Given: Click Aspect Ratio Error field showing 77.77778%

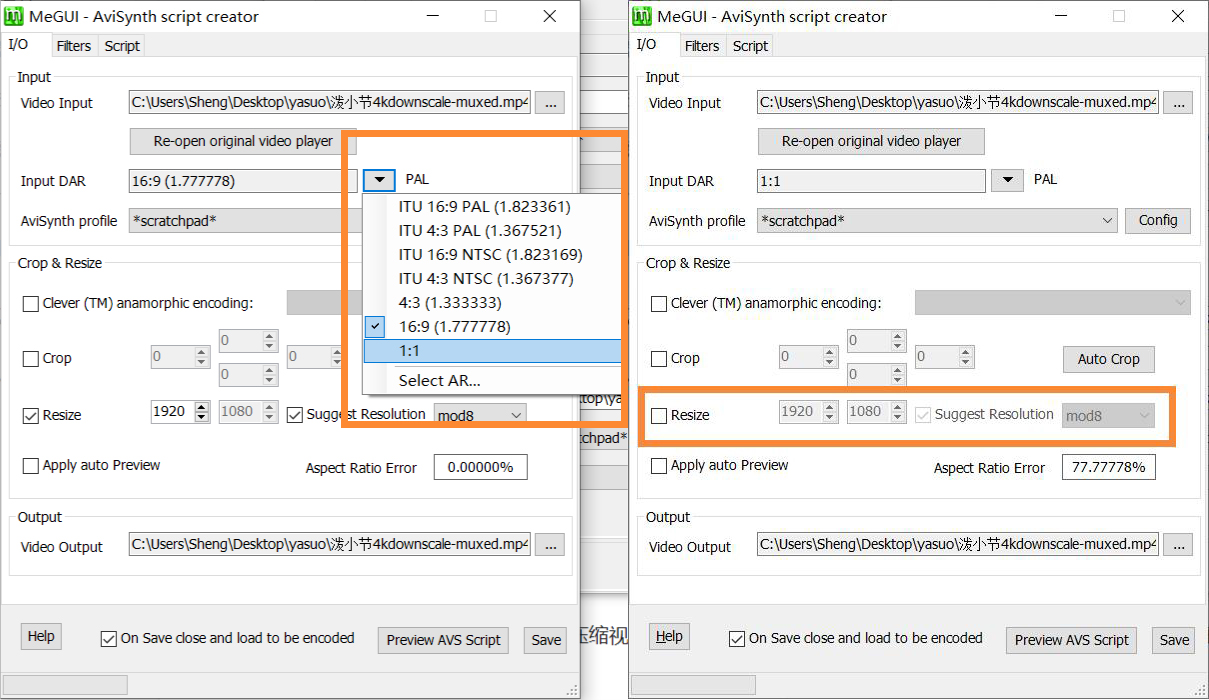Looking at the screenshot, I should pos(1108,467).
